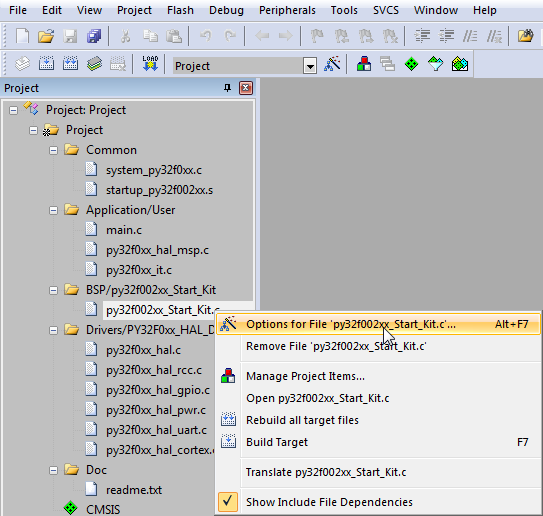543x516 pixels.
Task: Click the Translate file toolbar icon
Action: coord(23,64)
